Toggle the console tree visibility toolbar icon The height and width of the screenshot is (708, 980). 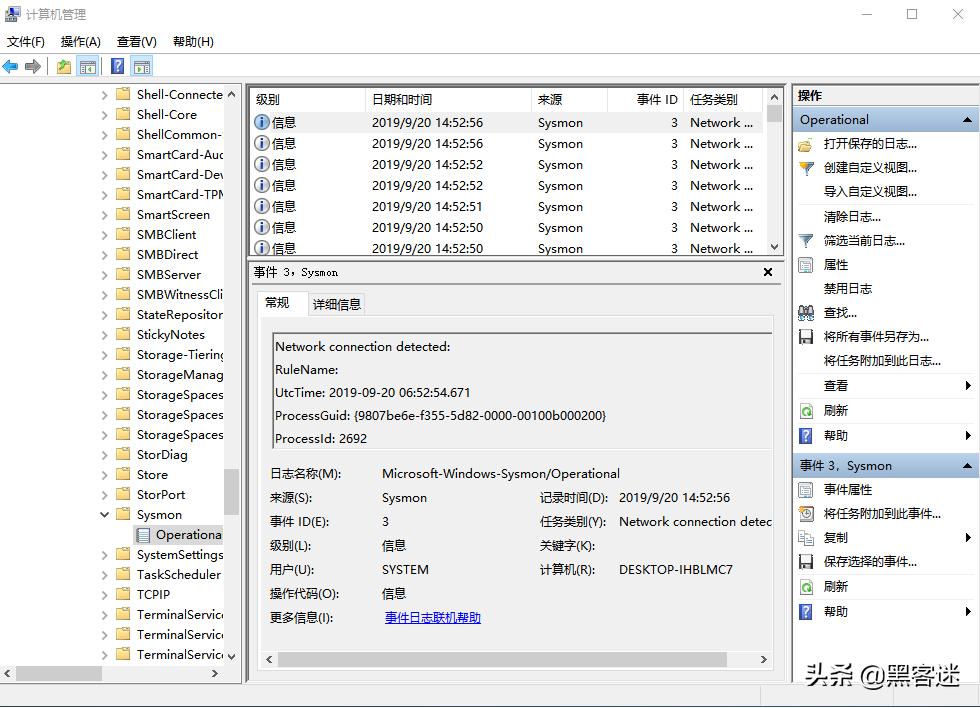pyautogui.click(x=87, y=65)
